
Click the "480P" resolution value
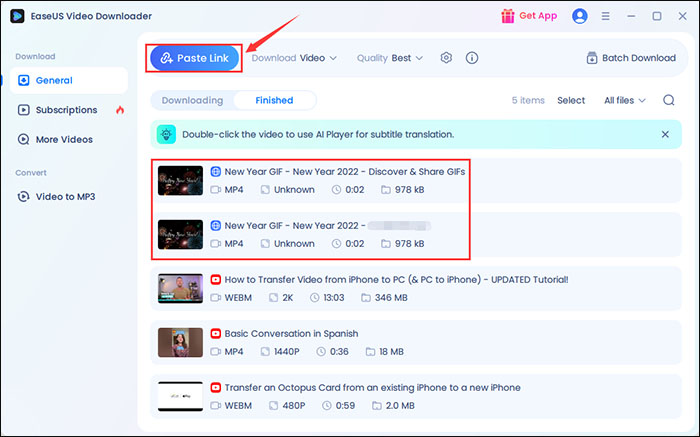294,406
